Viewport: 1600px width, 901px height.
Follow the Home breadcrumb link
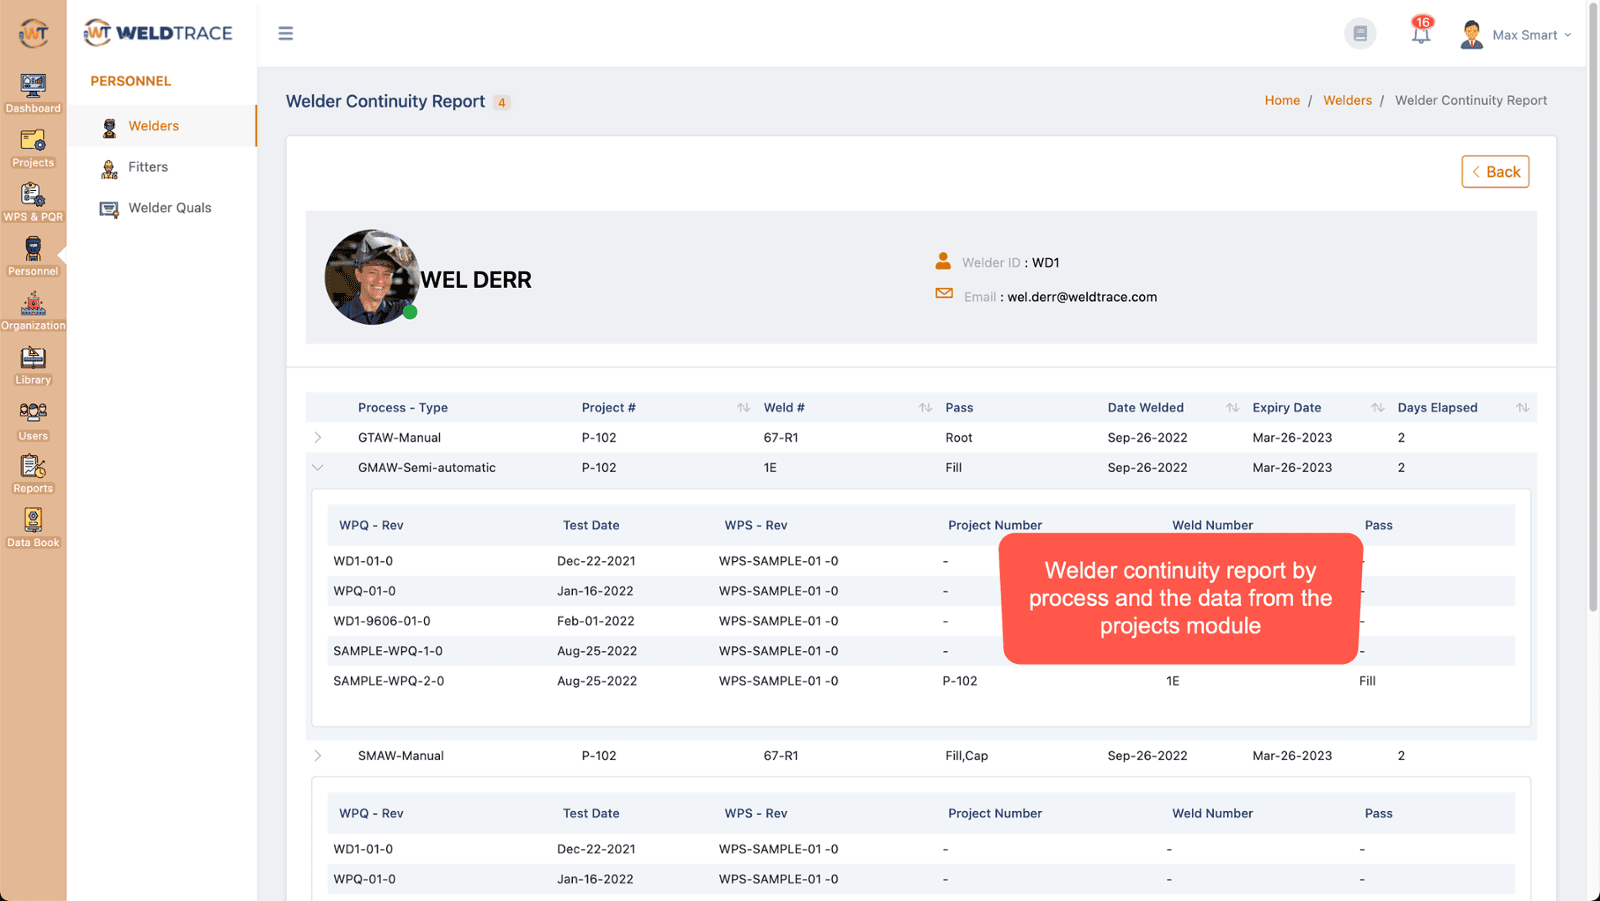[x=1281, y=100]
